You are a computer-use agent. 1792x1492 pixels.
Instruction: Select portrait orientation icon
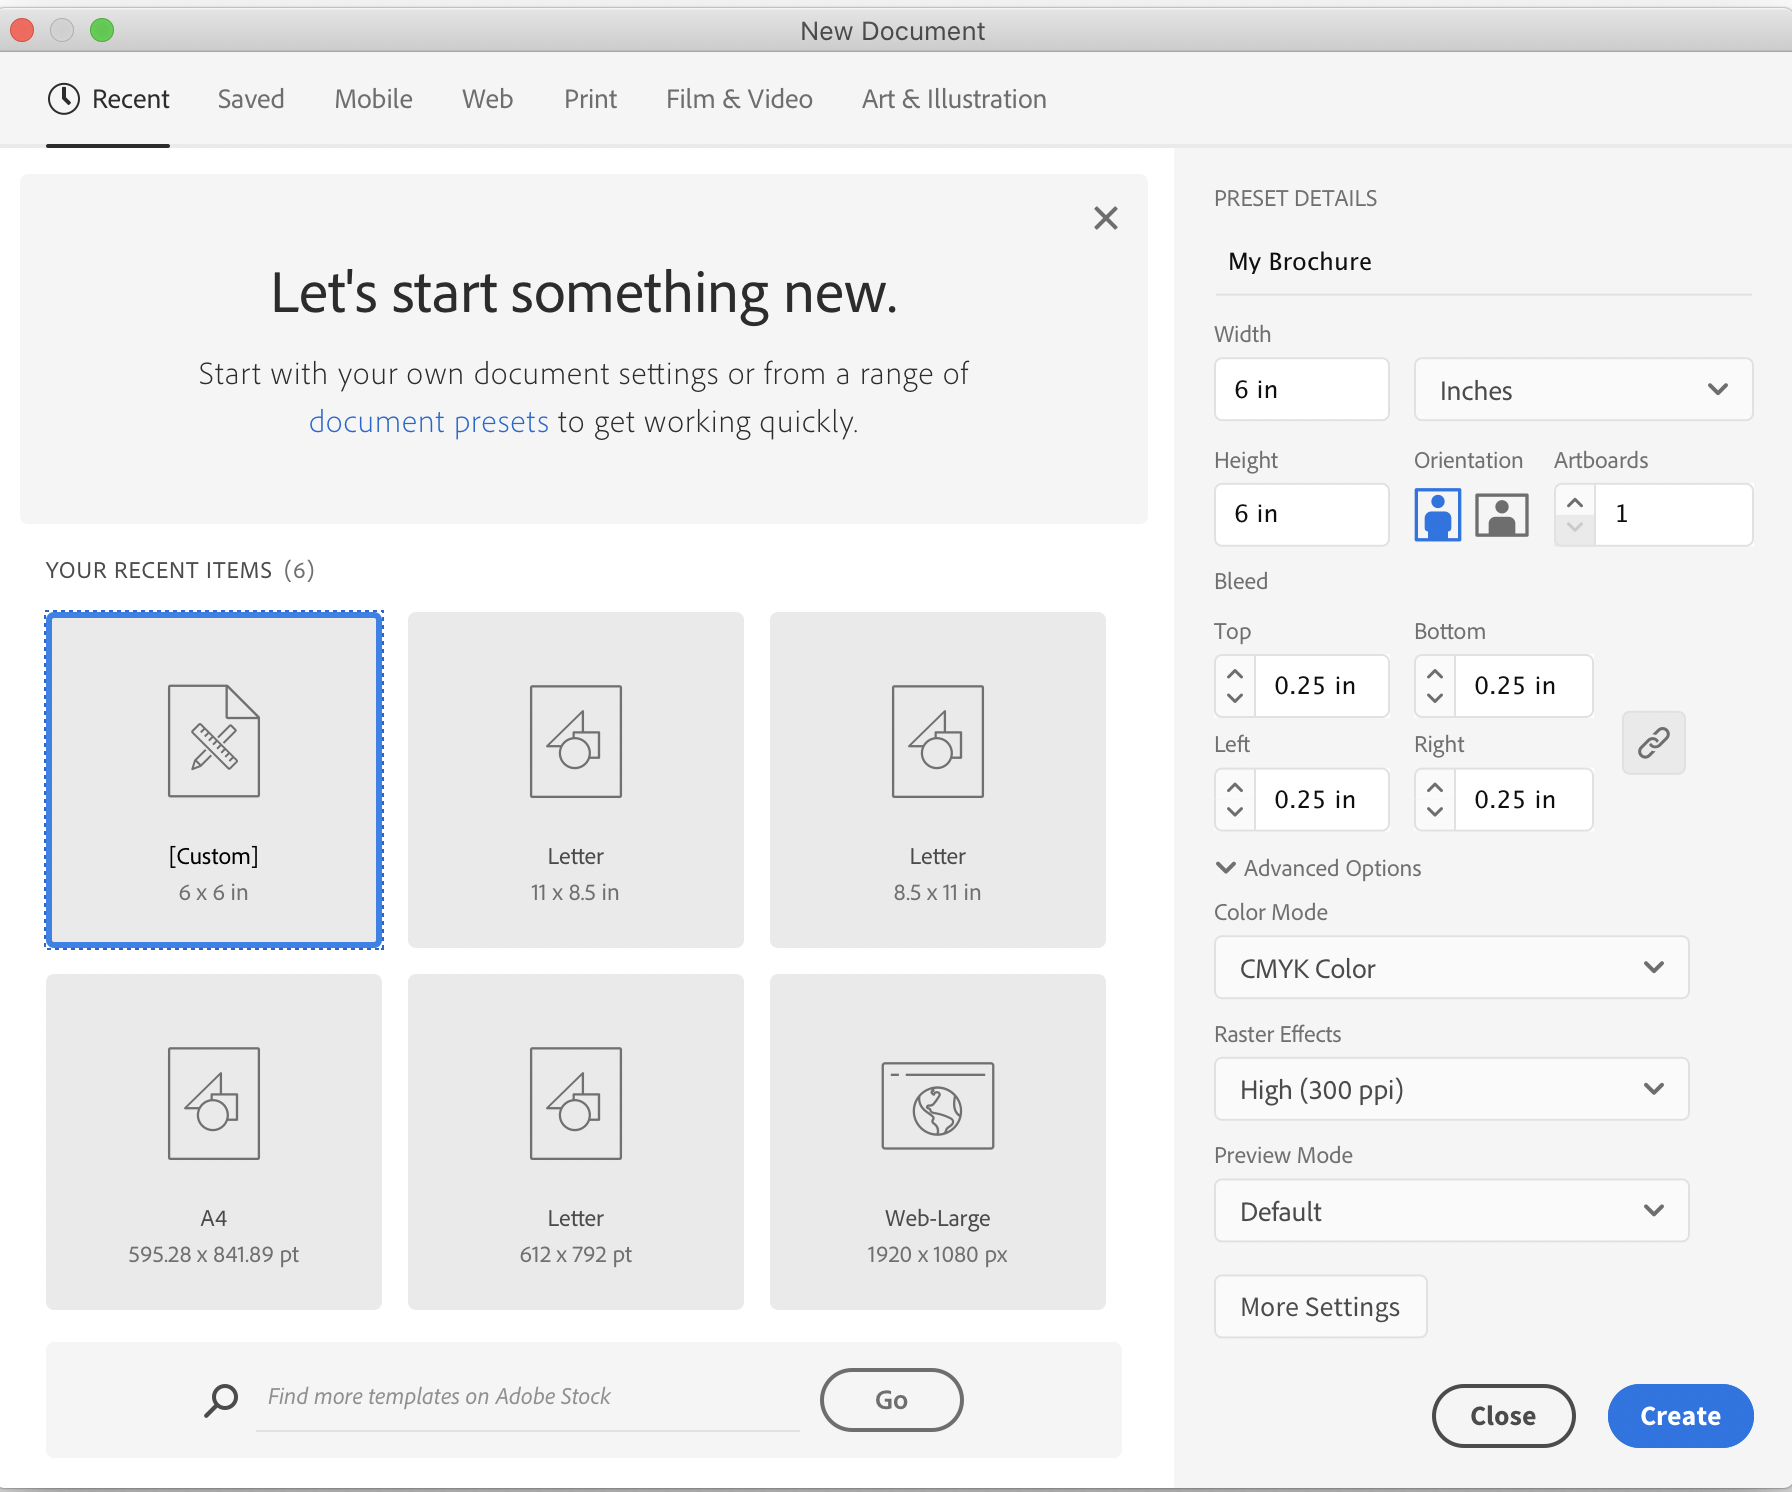(1437, 515)
